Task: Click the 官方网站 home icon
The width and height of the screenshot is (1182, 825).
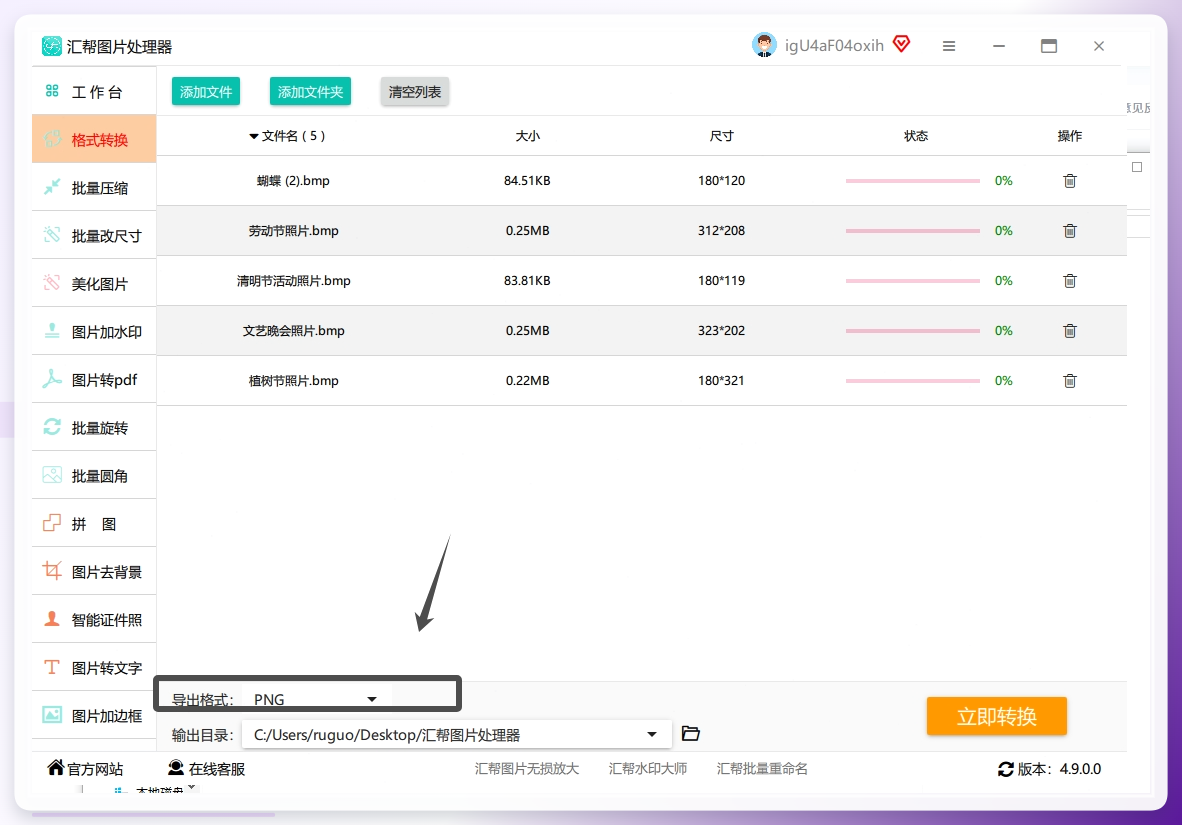Action: point(56,768)
